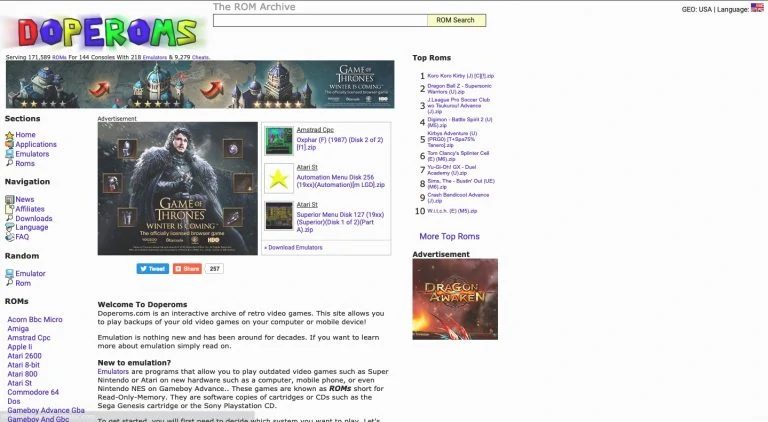
Task: Open the Dos ROMs link
Action: pyautogui.click(x=14, y=401)
